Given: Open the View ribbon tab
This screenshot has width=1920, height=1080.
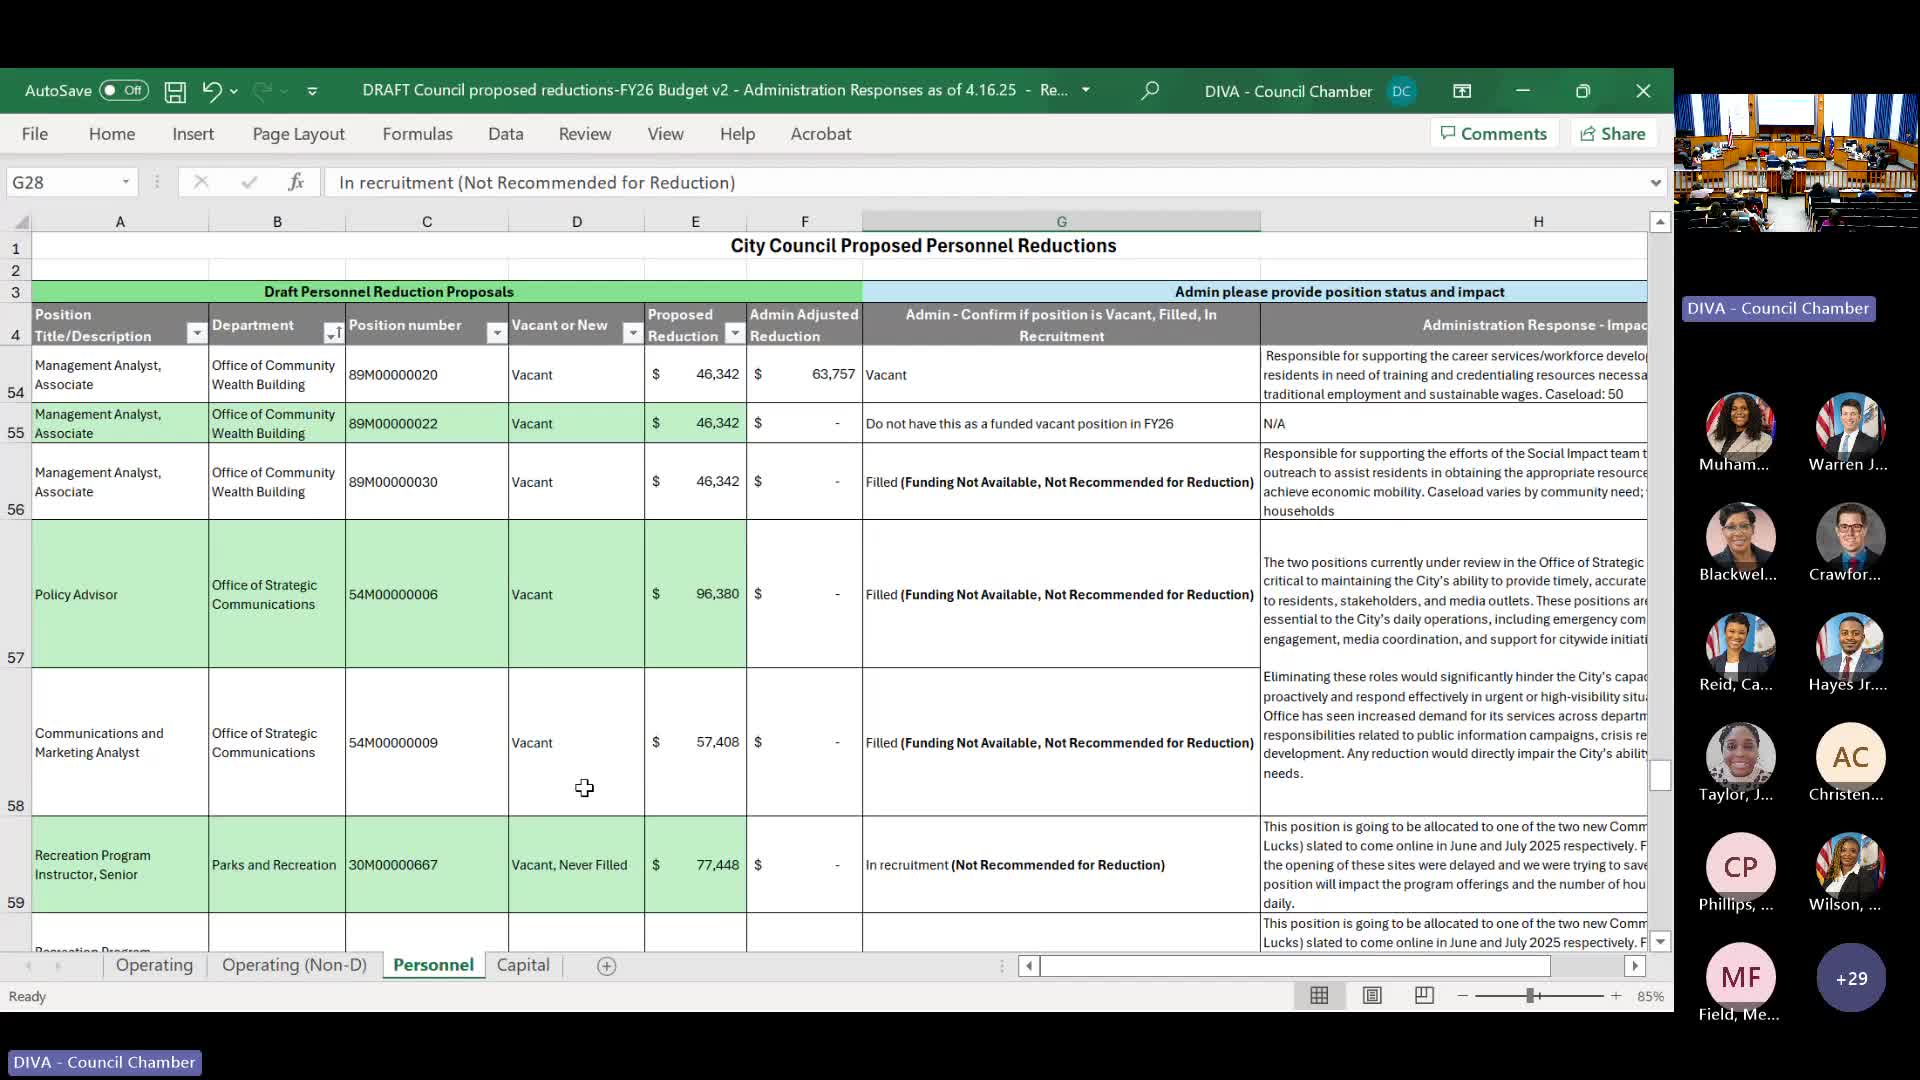Looking at the screenshot, I should pyautogui.click(x=665, y=134).
